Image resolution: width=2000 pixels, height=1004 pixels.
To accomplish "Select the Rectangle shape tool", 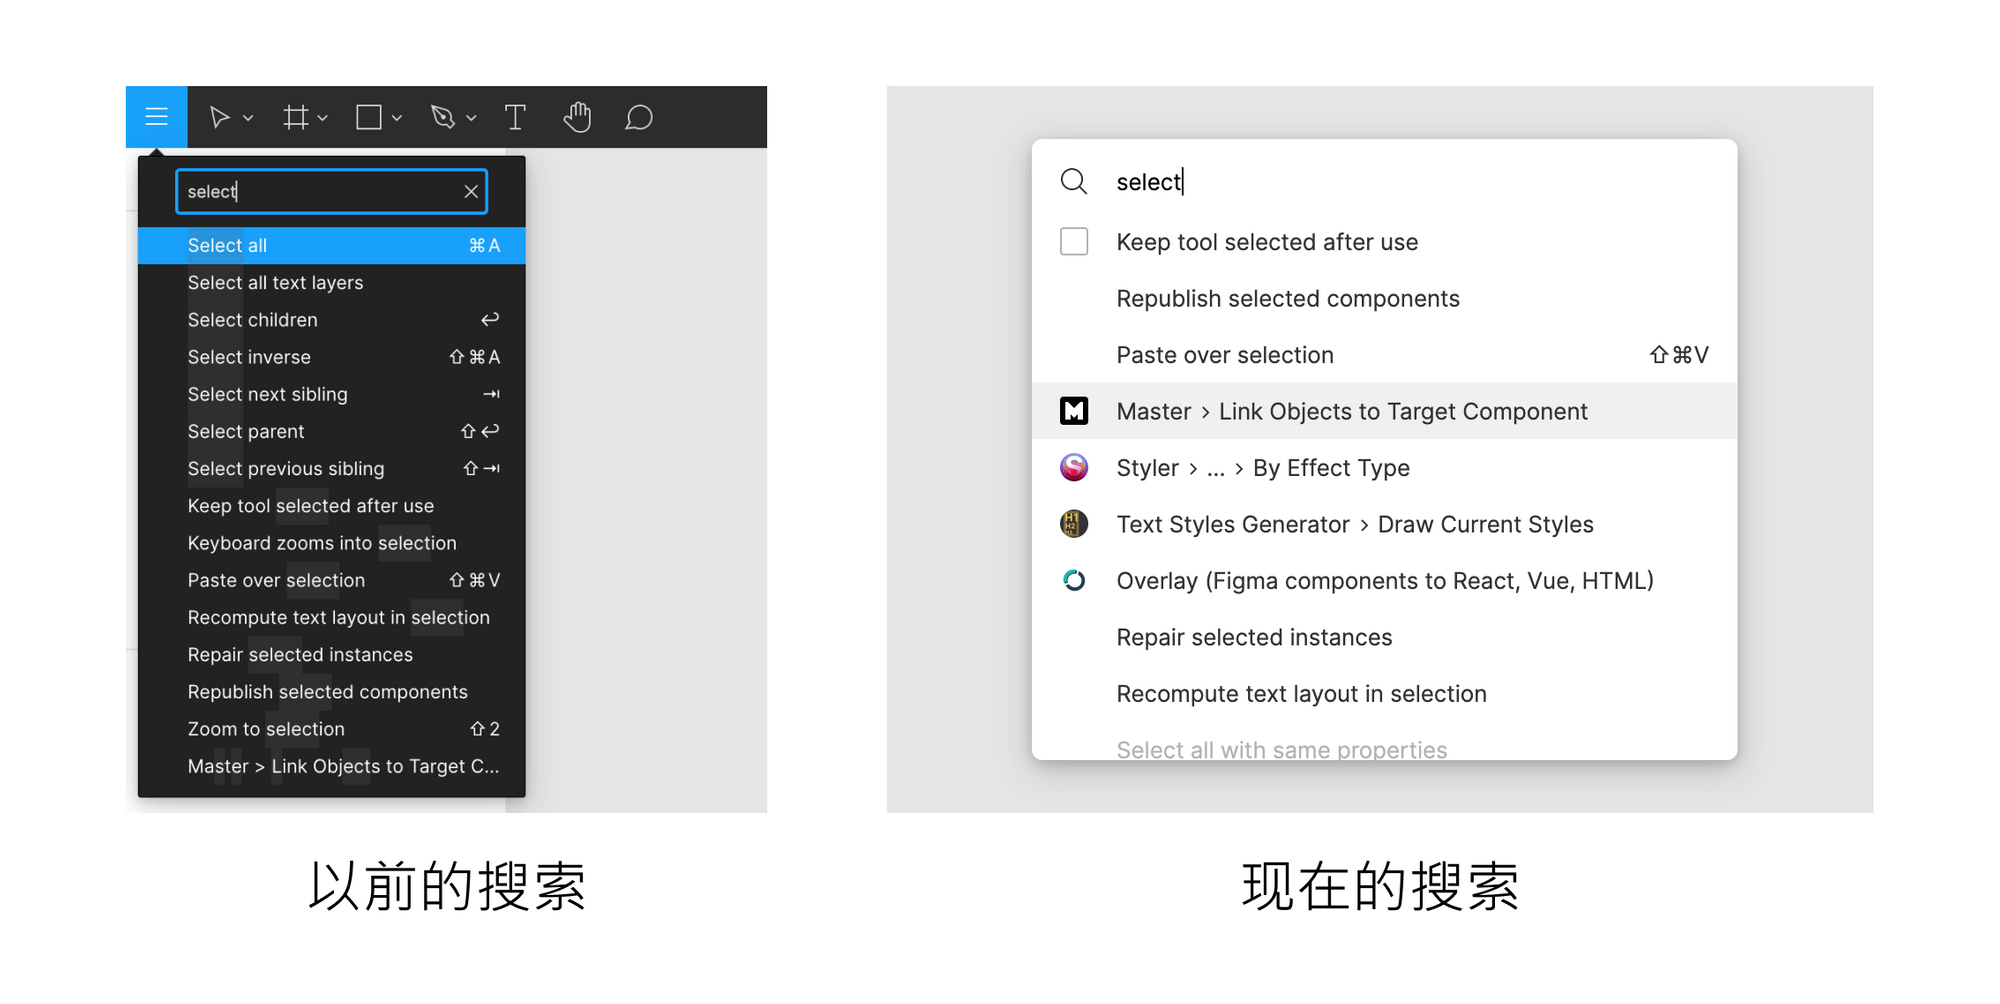I will coord(369,118).
